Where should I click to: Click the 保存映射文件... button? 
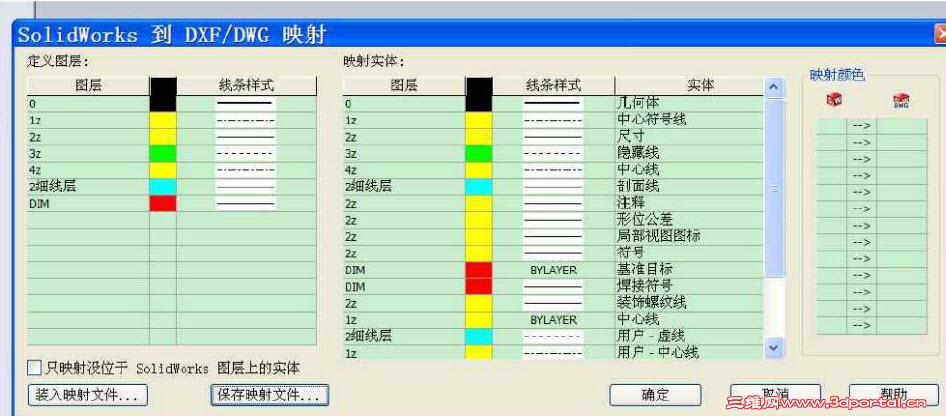(269, 396)
